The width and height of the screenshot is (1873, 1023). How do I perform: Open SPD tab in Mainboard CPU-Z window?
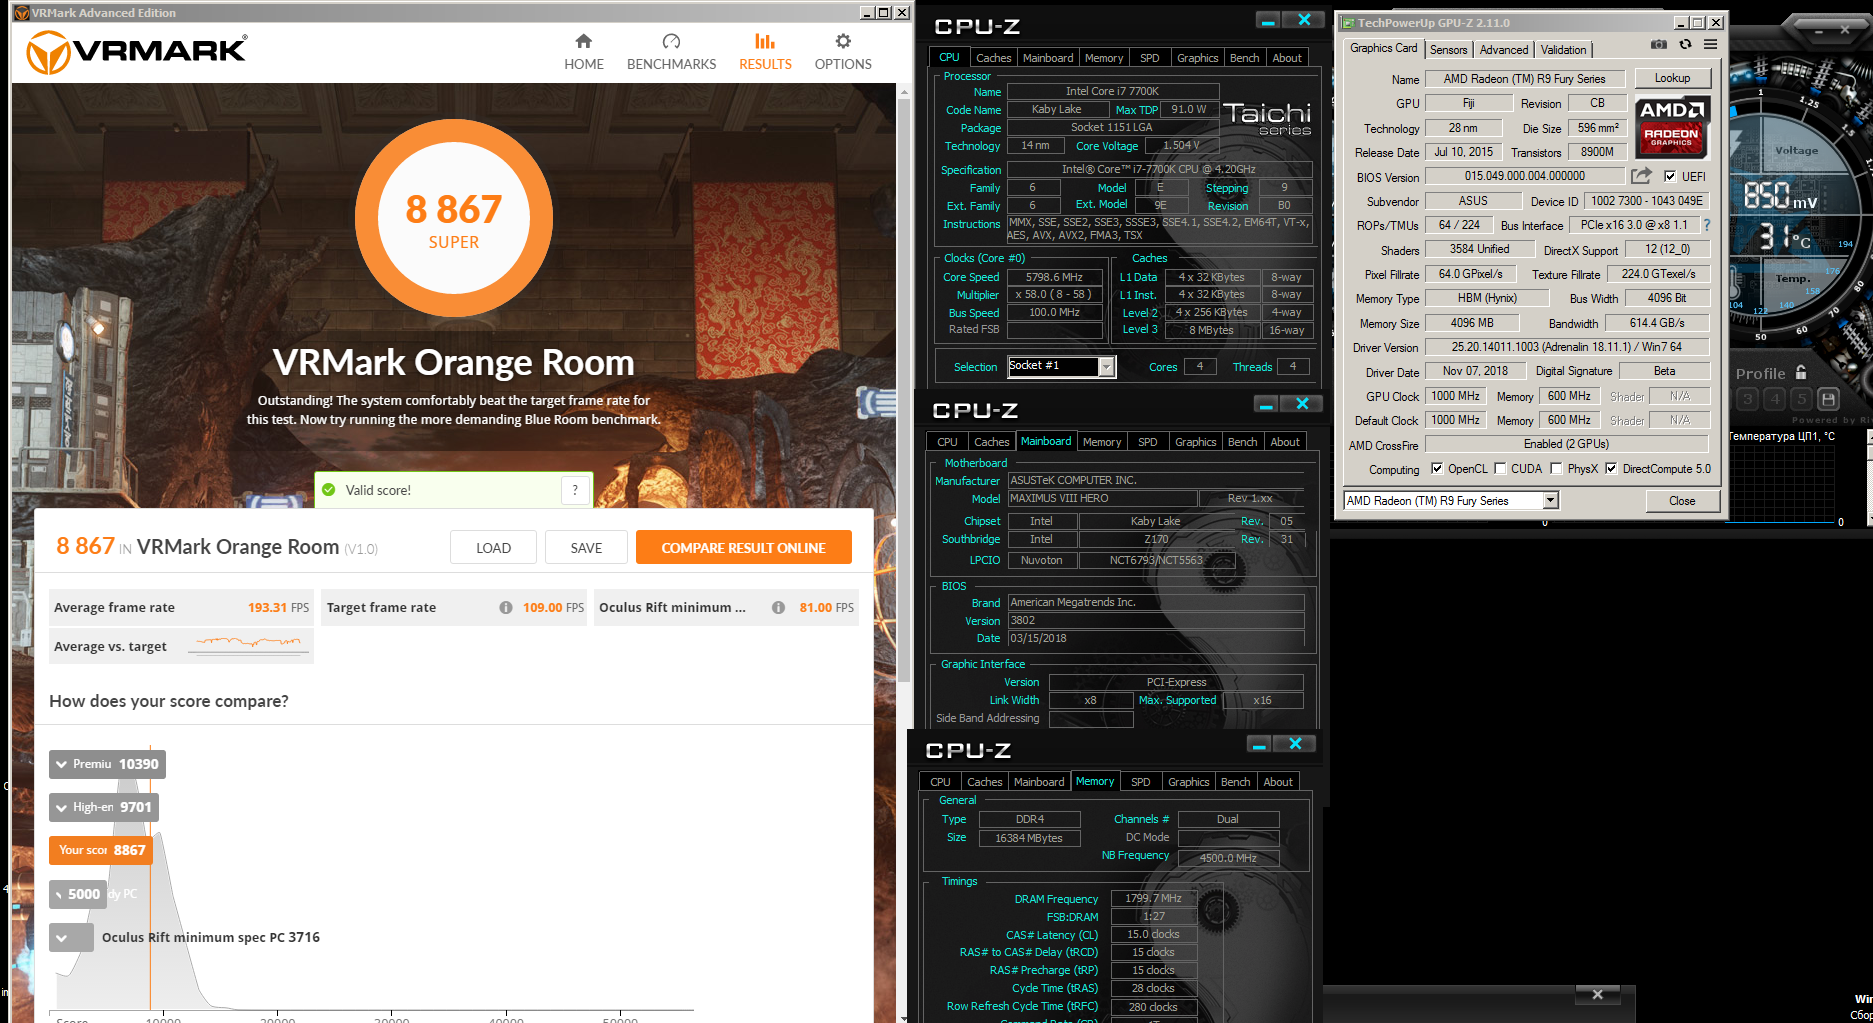click(1148, 442)
